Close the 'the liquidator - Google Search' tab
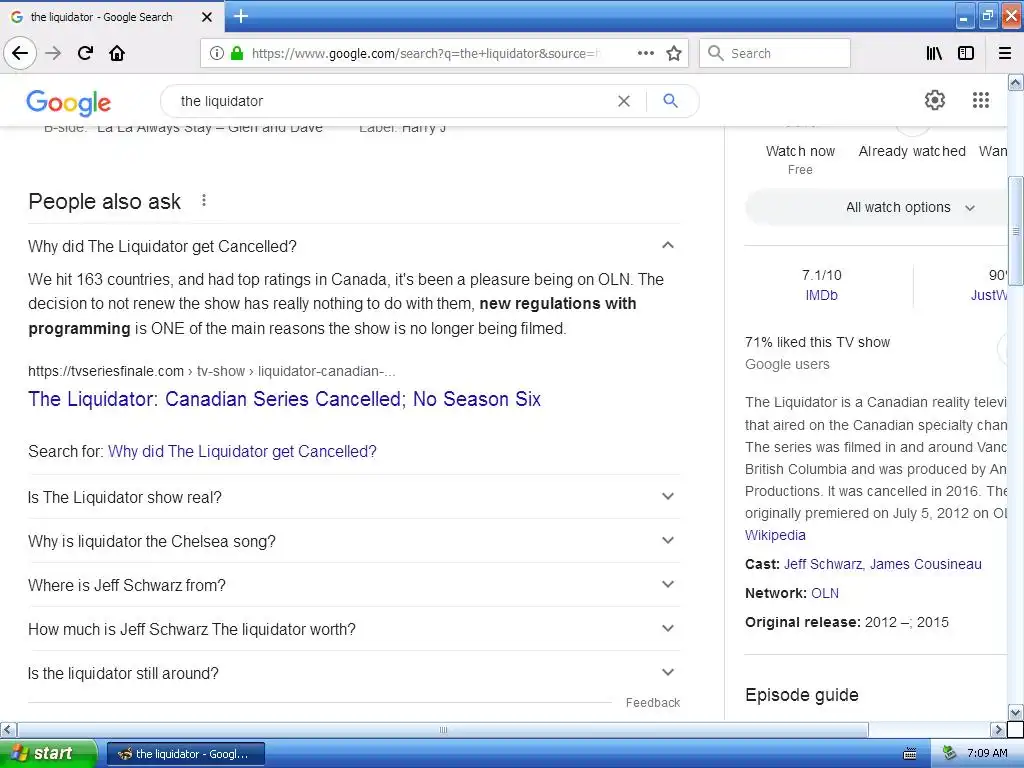 pos(206,17)
